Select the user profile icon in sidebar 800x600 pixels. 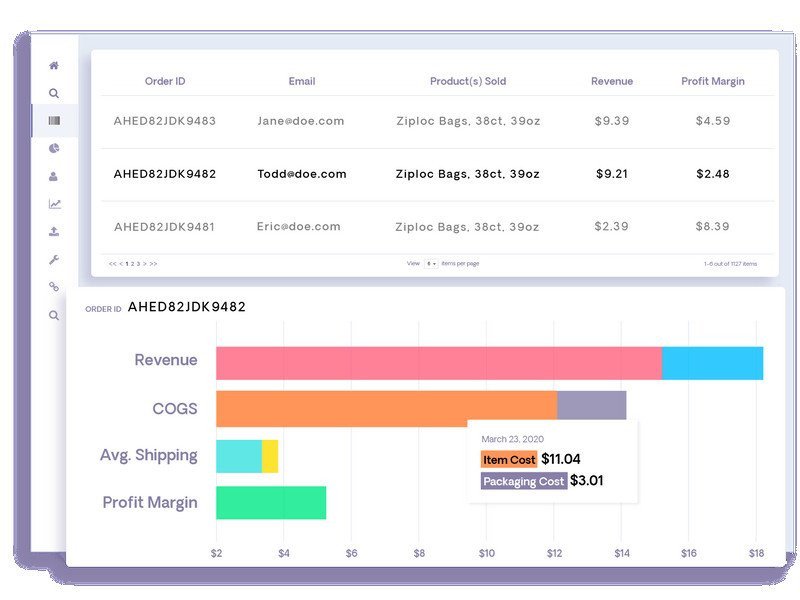pos(54,176)
